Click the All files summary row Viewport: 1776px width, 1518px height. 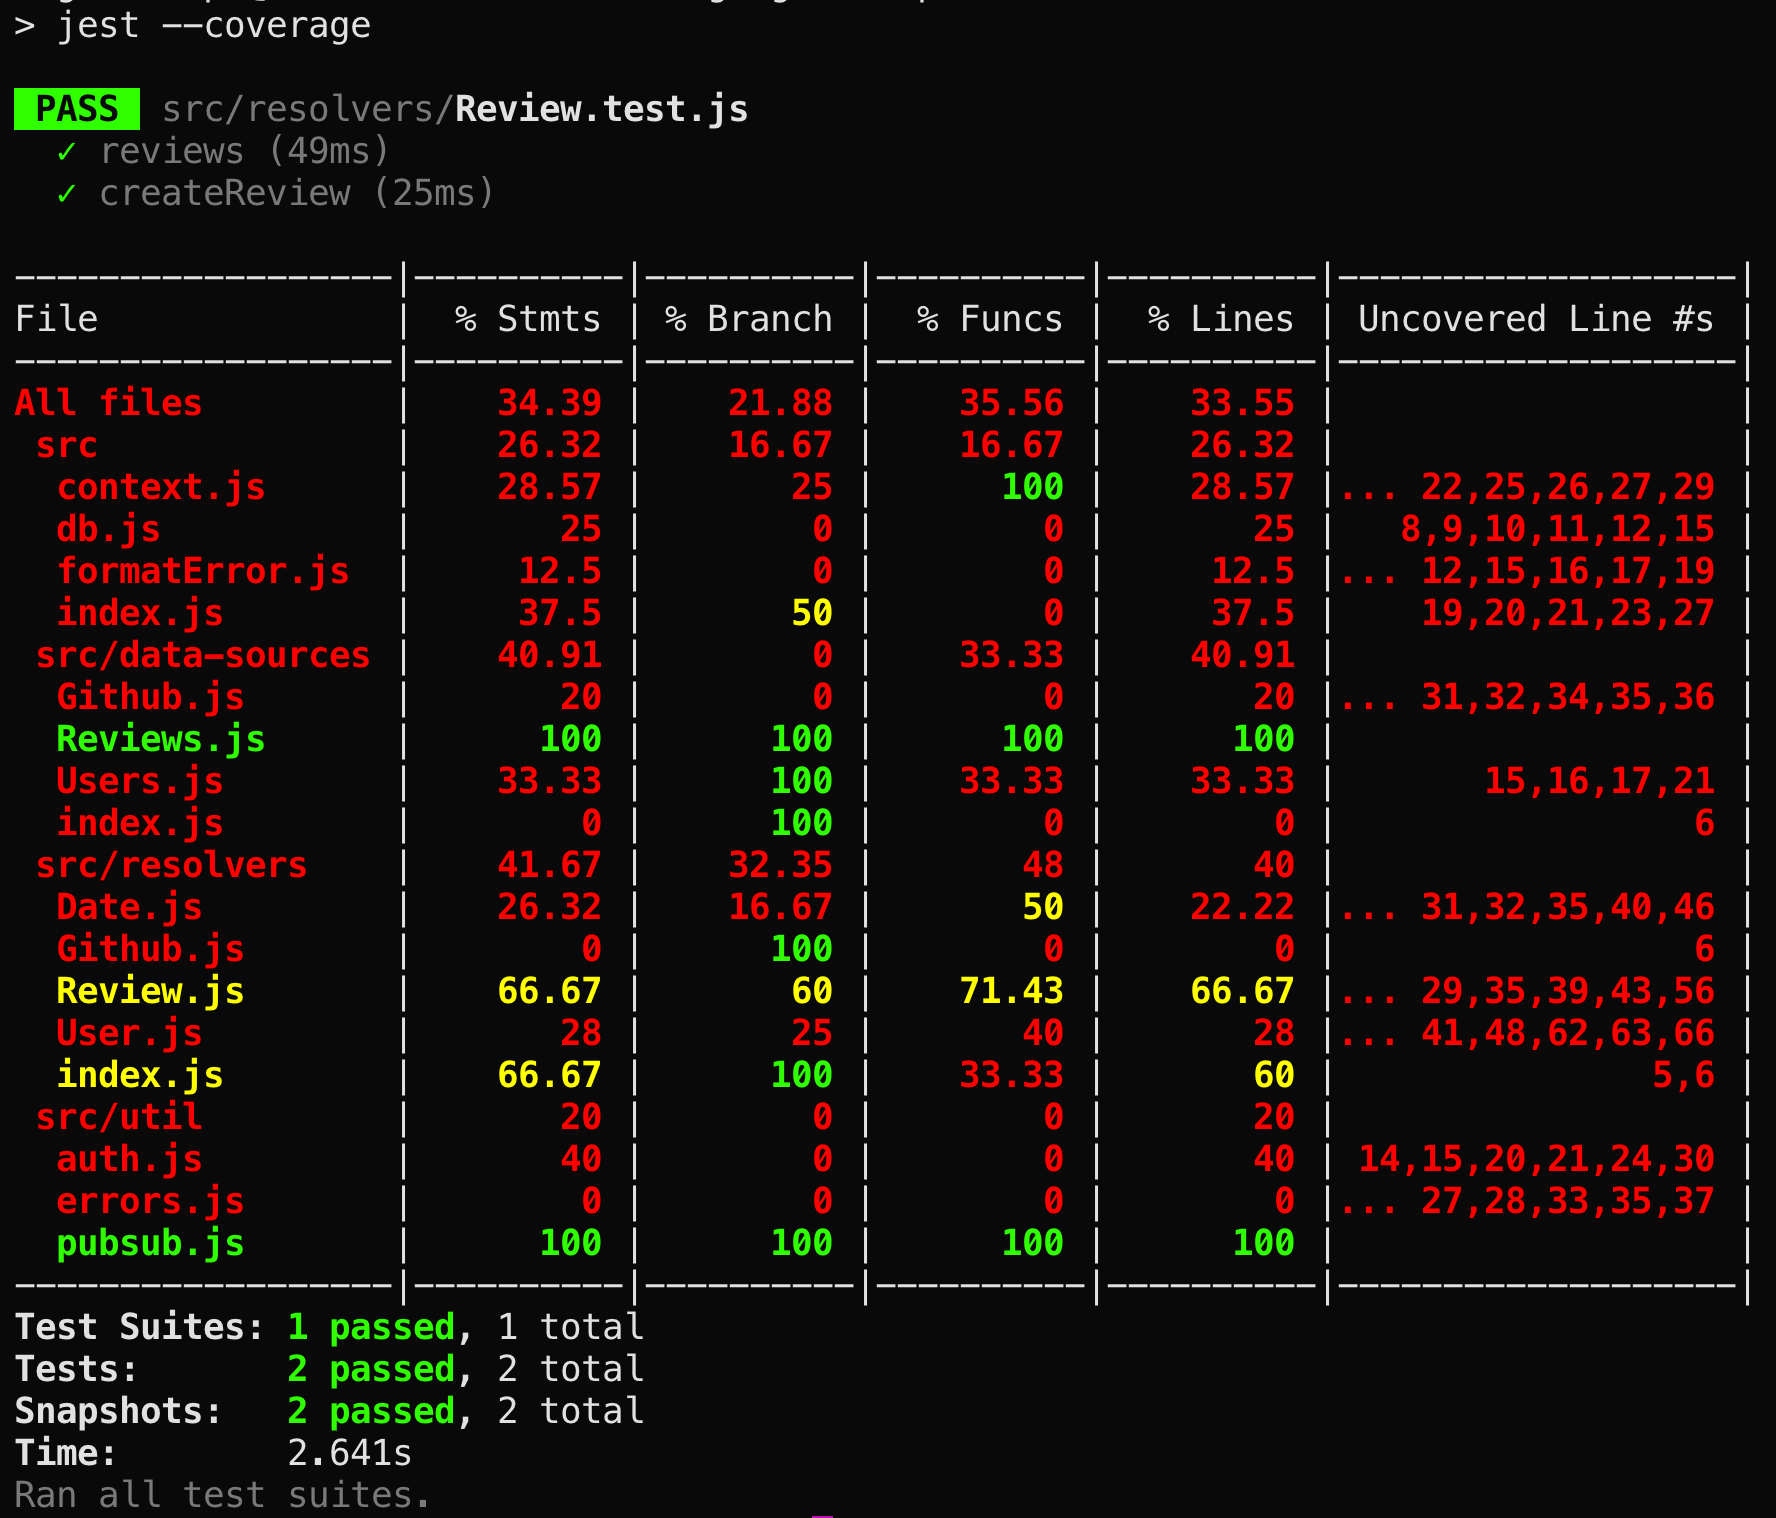[107, 402]
